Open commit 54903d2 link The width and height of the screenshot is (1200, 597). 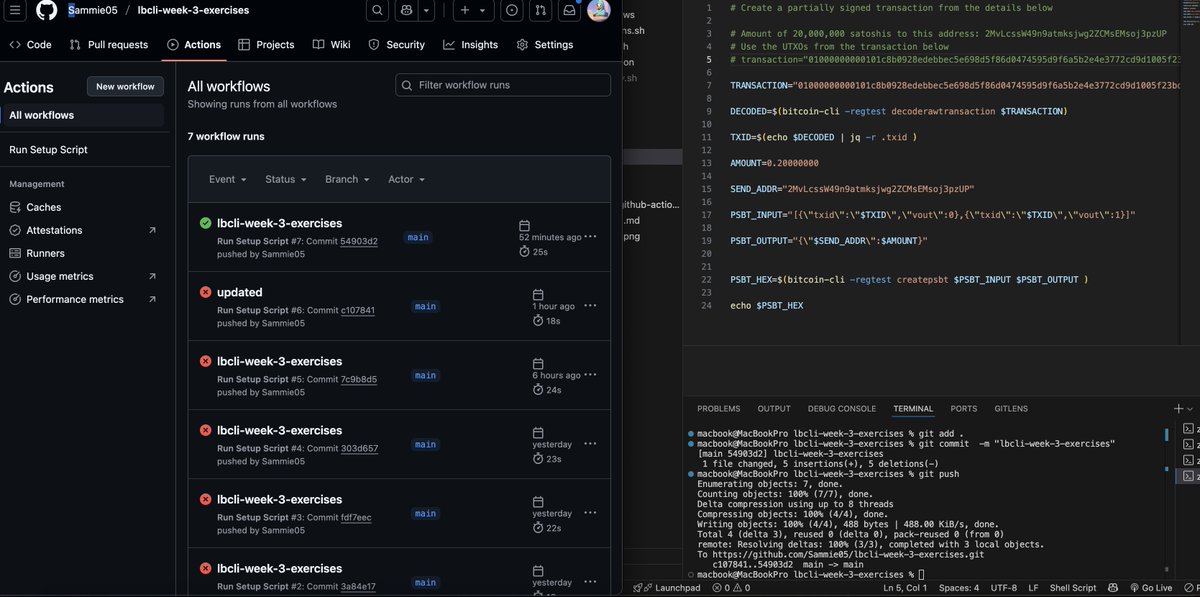359,241
